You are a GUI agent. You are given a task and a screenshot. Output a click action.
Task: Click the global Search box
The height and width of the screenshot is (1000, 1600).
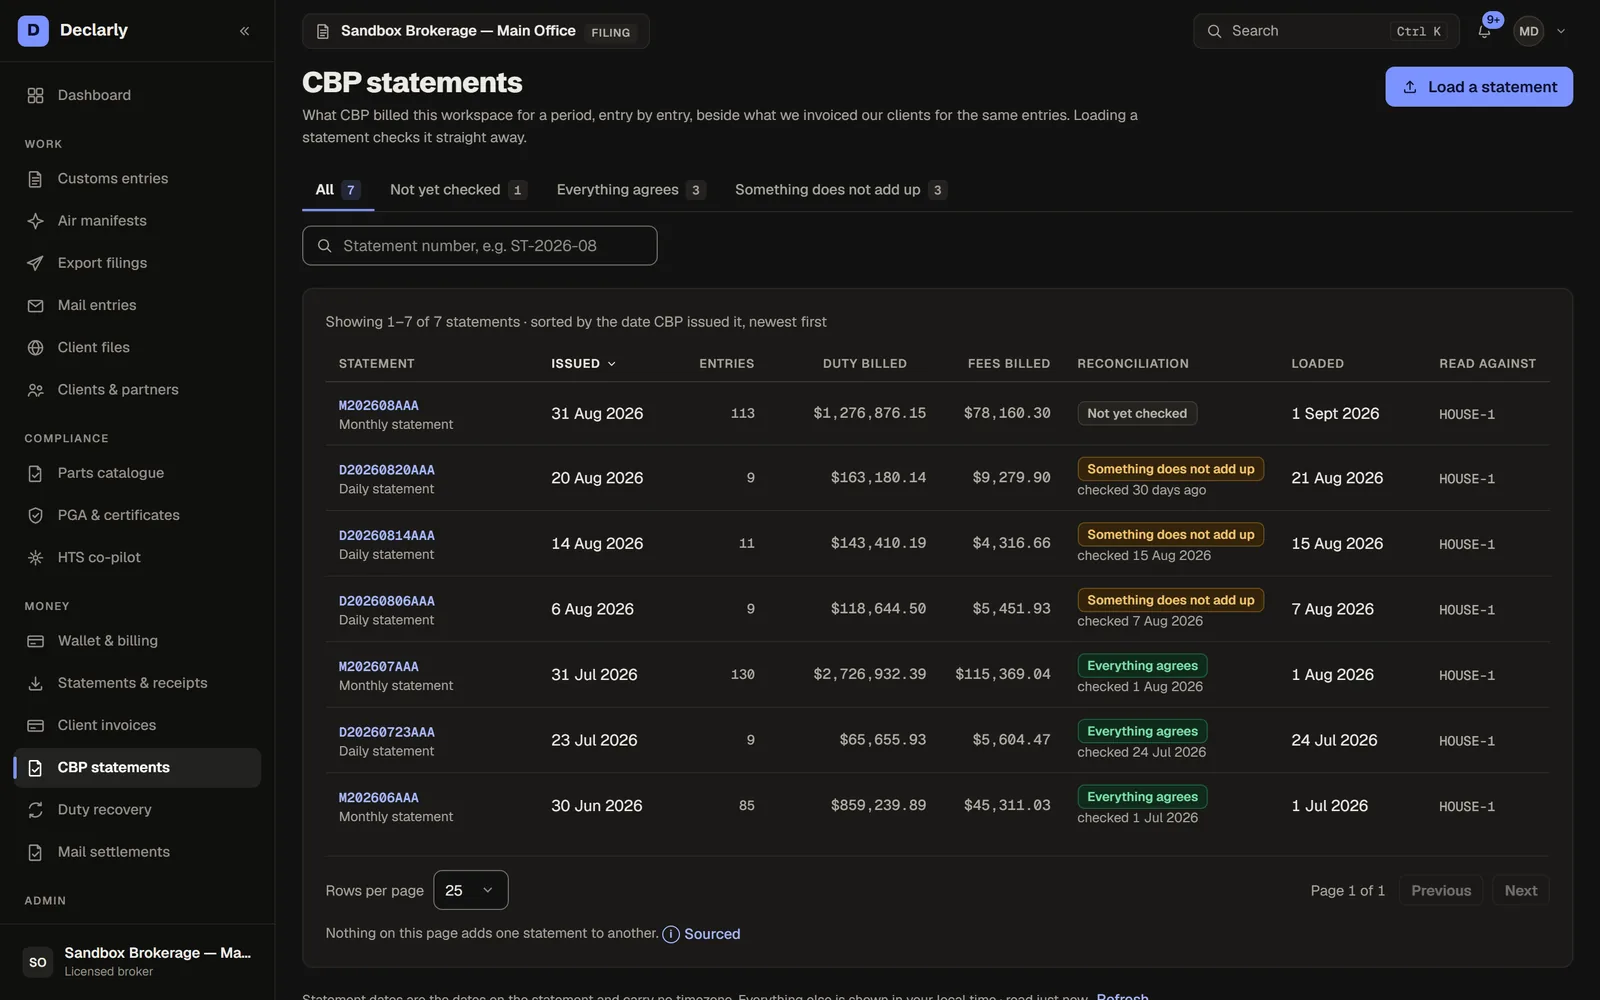pyautogui.click(x=1326, y=31)
